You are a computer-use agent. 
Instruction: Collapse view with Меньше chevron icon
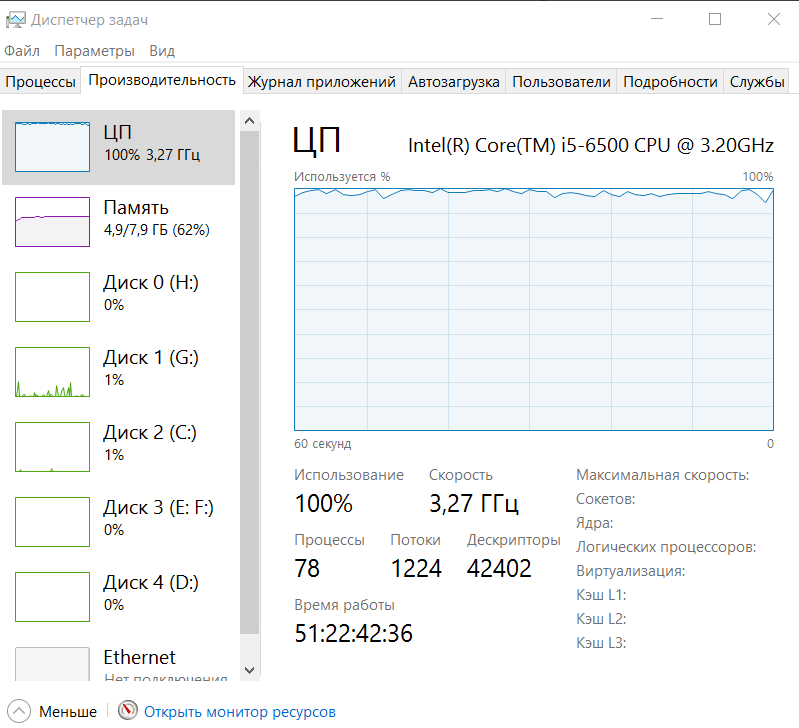pos(19,711)
